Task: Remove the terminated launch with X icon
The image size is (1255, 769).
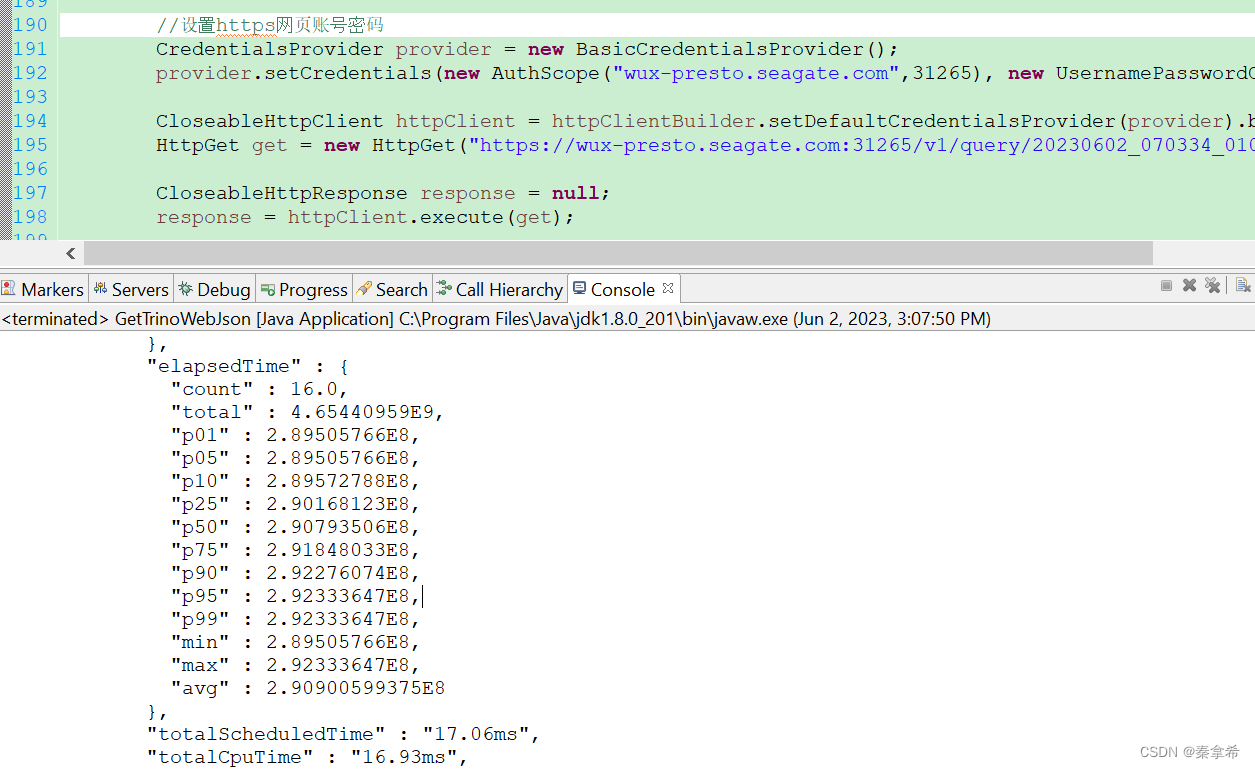Action: 1189,286
